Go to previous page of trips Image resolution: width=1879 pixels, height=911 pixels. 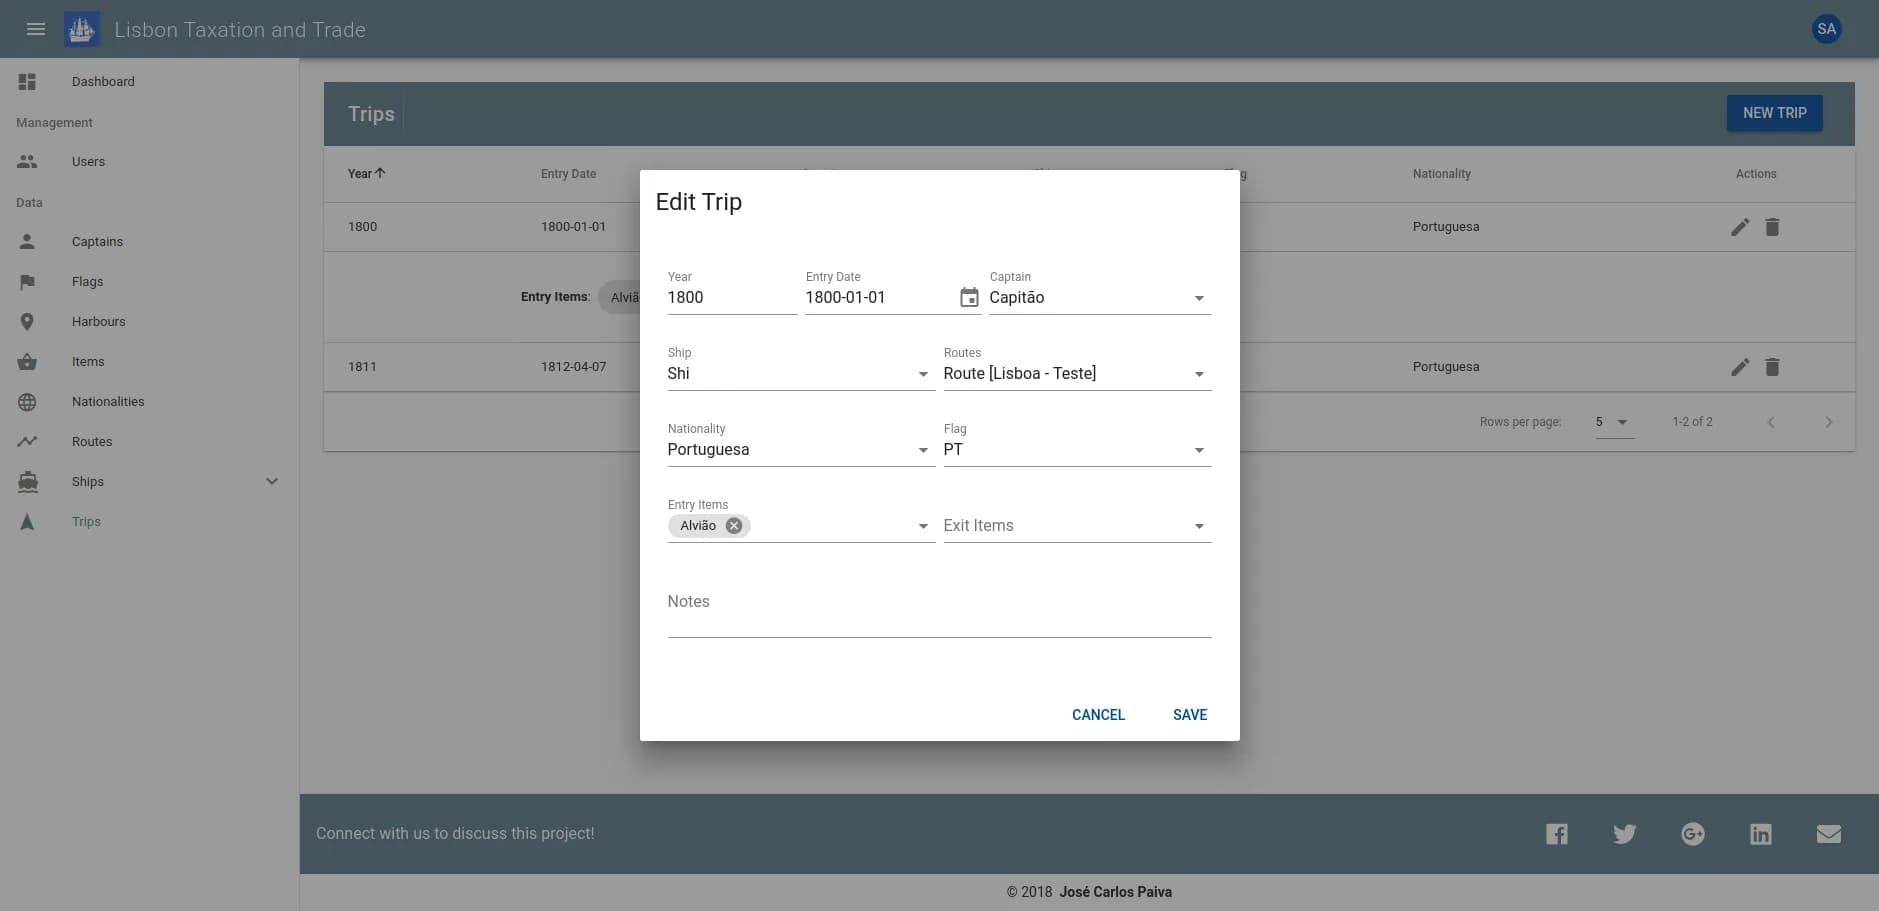[1770, 422]
